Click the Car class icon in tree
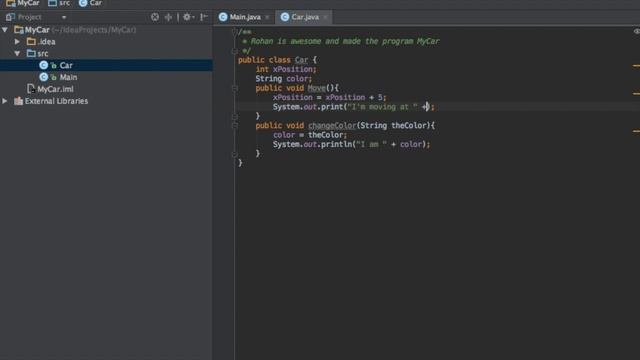Viewport: 640px width, 360px height. point(44,65)
